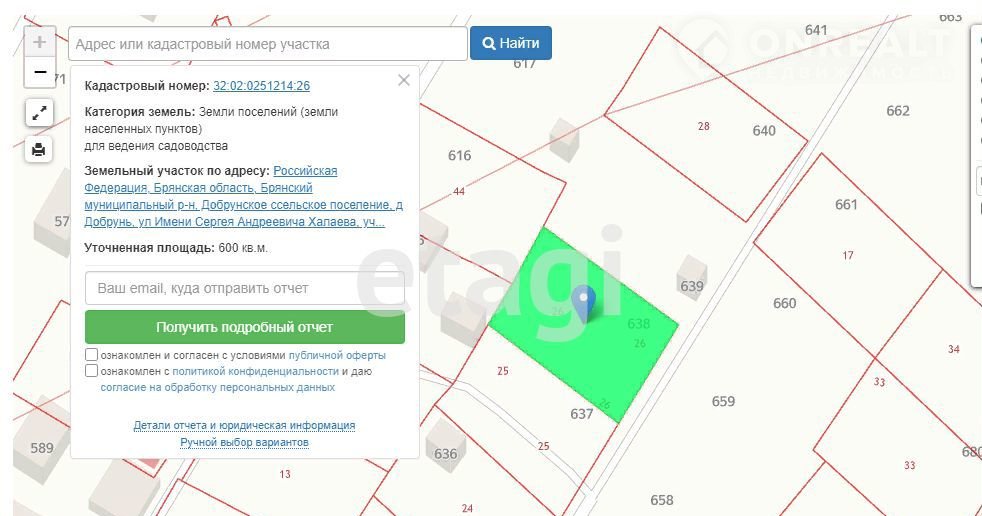Zoom in with the plus button
This screenshot has height=516, width=982.
(39, 42)
